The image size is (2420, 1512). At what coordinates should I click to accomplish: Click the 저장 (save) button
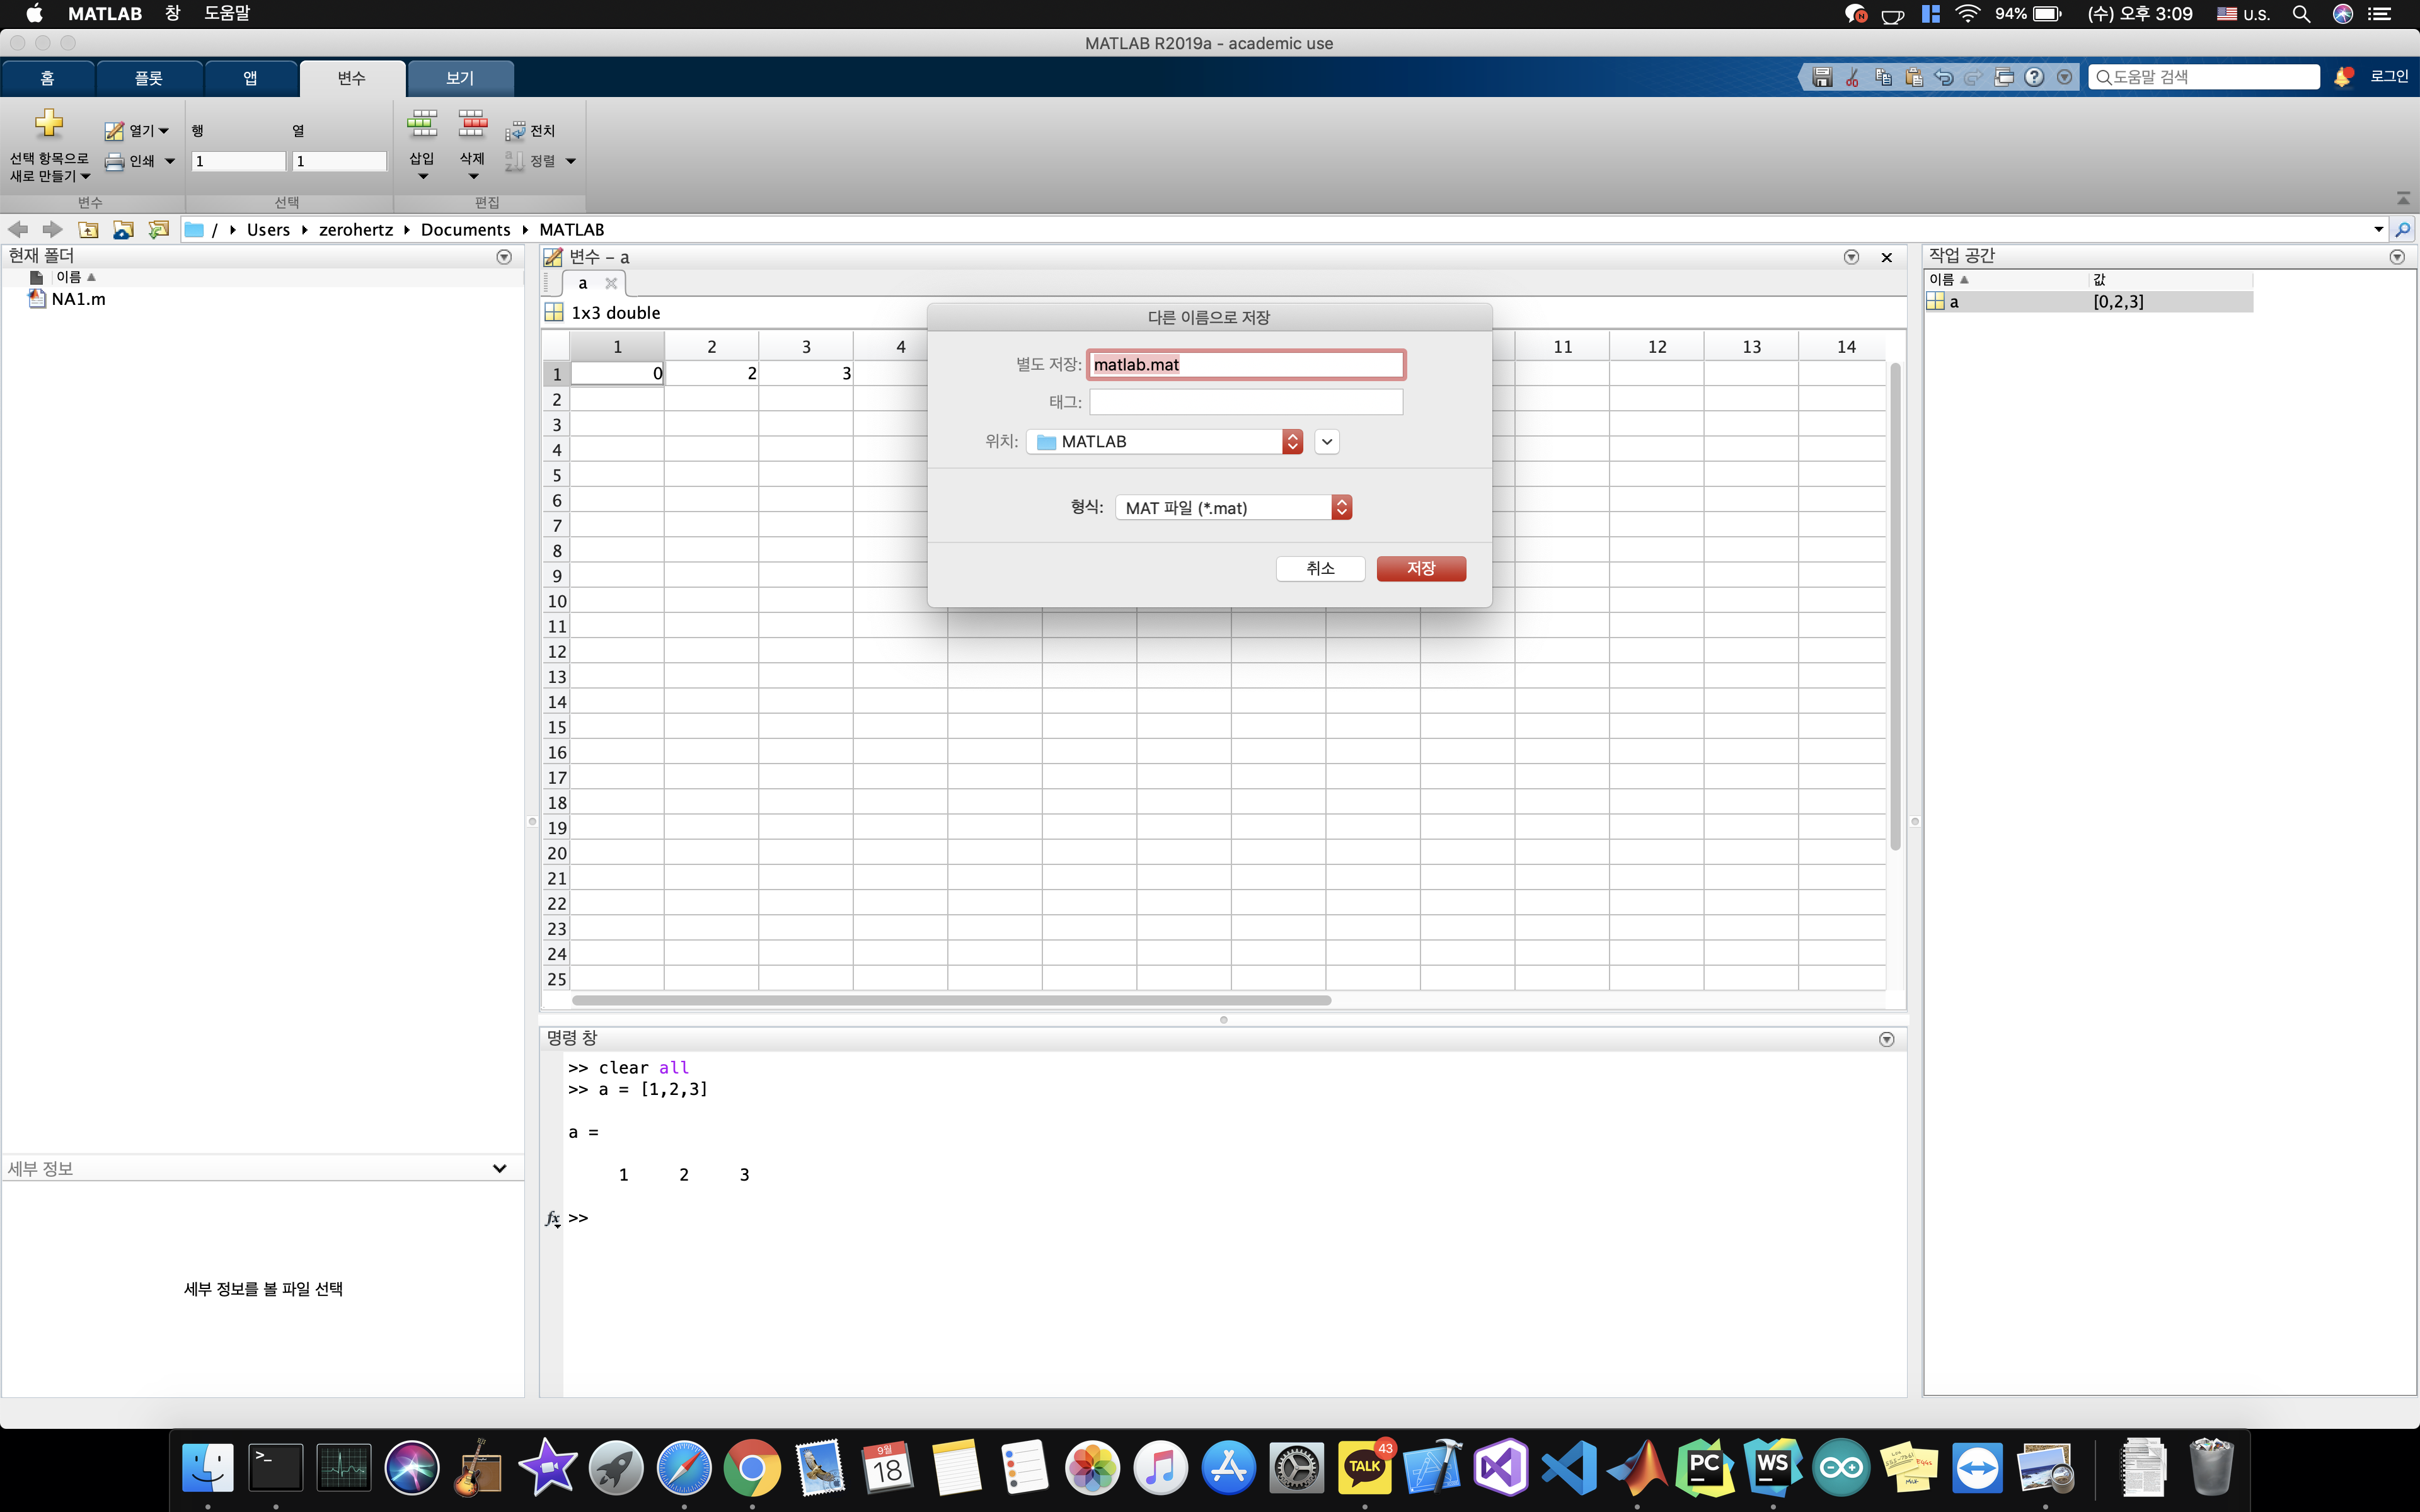(x=1421, y=568)
